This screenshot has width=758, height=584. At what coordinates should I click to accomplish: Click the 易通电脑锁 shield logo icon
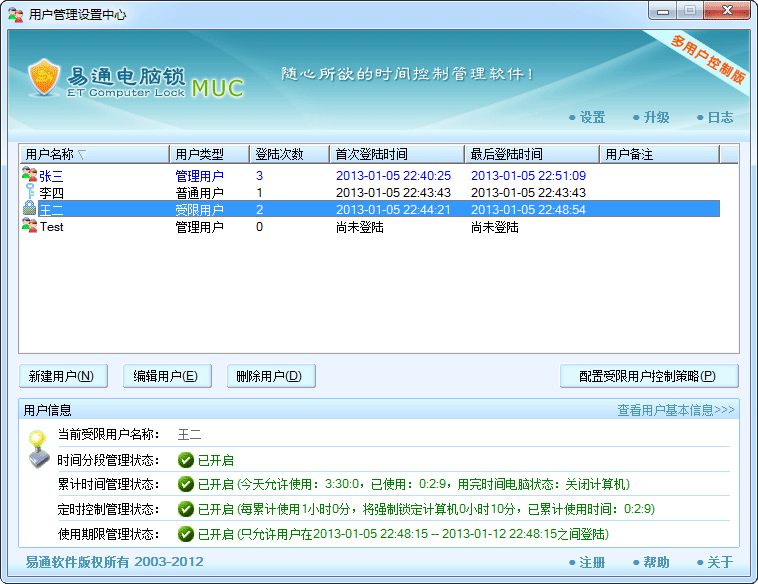pos(44,77)
